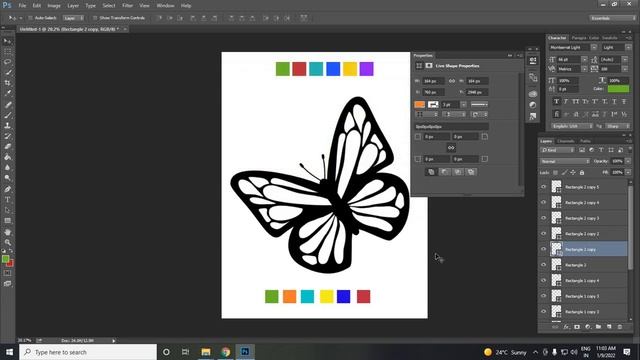Select the Pen tool
640x360 pixels.
click(7, 189)
